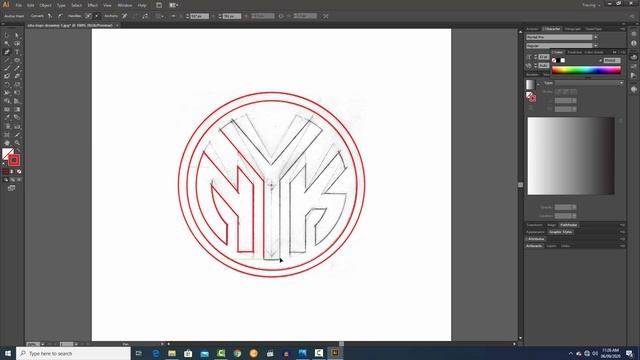The width and height of the screenshot is (640, 360).
Task: Switch to the Character panel tab
Action: (552, 29)
